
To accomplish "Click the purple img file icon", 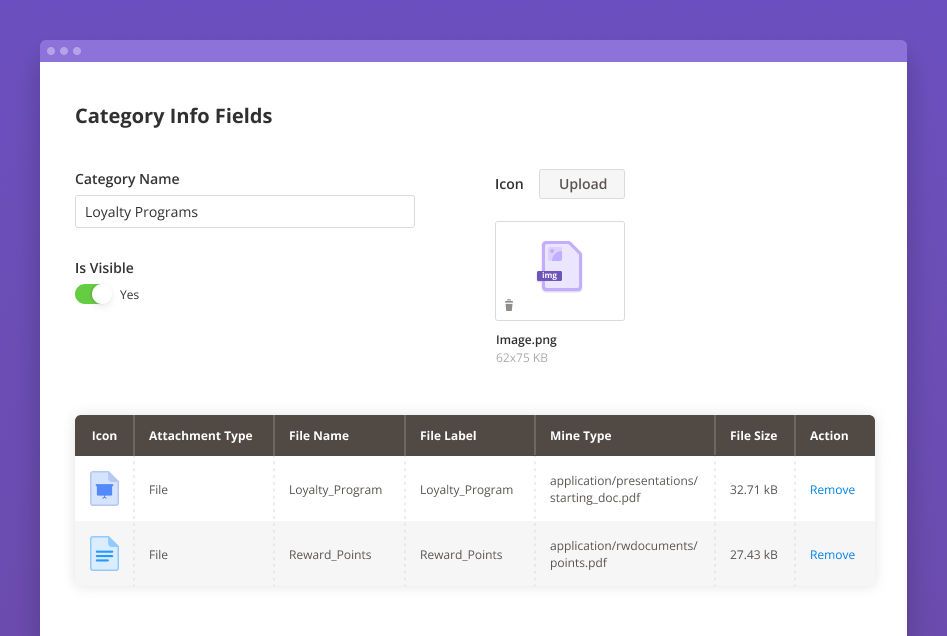I will pyautogui.click(x=560, y=267).
